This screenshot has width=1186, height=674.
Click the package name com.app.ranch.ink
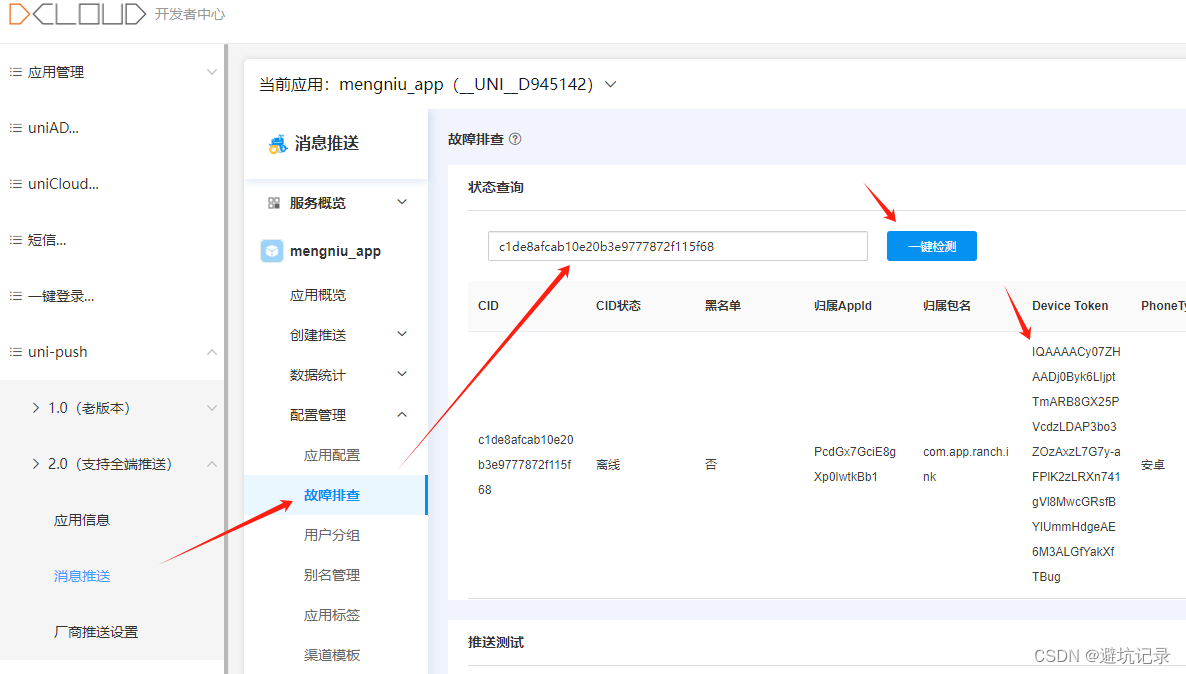pyautogui.click(x=966, y=464)
